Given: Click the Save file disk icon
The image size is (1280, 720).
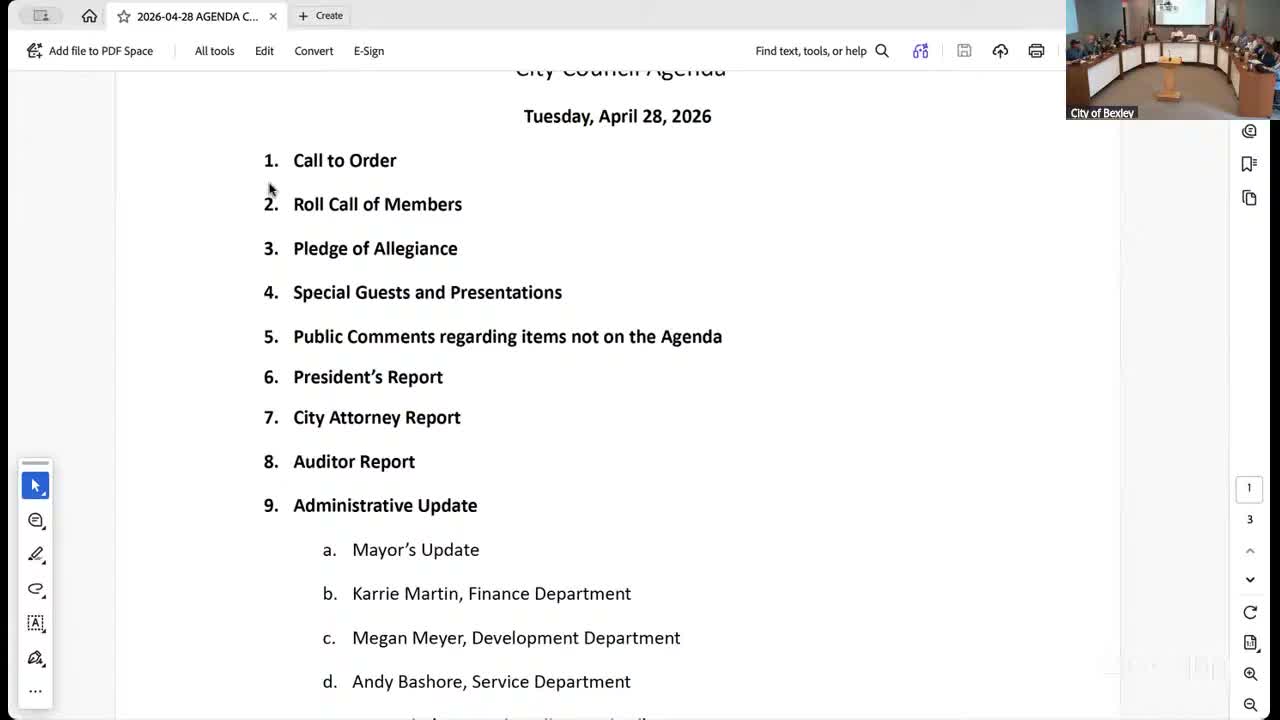Looking at the screenshot, I should [964, 51].
